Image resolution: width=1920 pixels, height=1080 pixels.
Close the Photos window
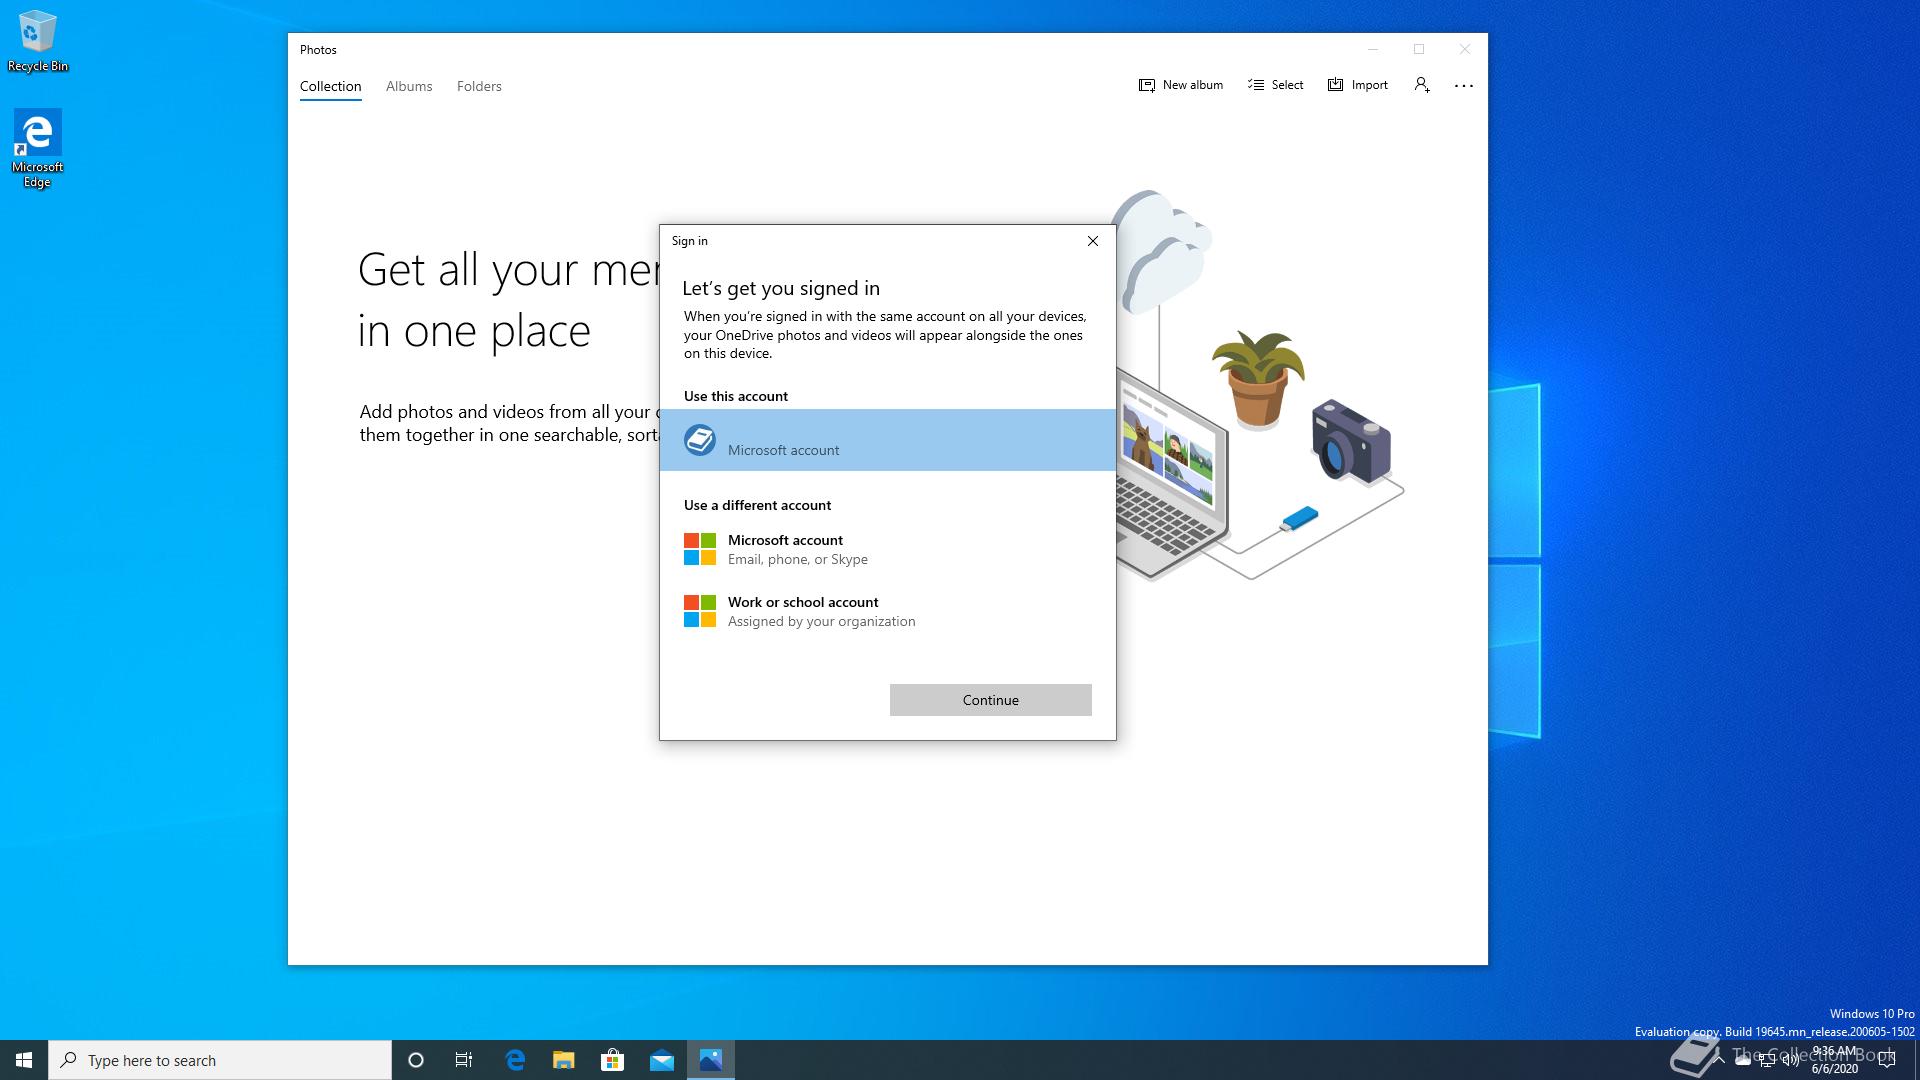[1465, 49]
